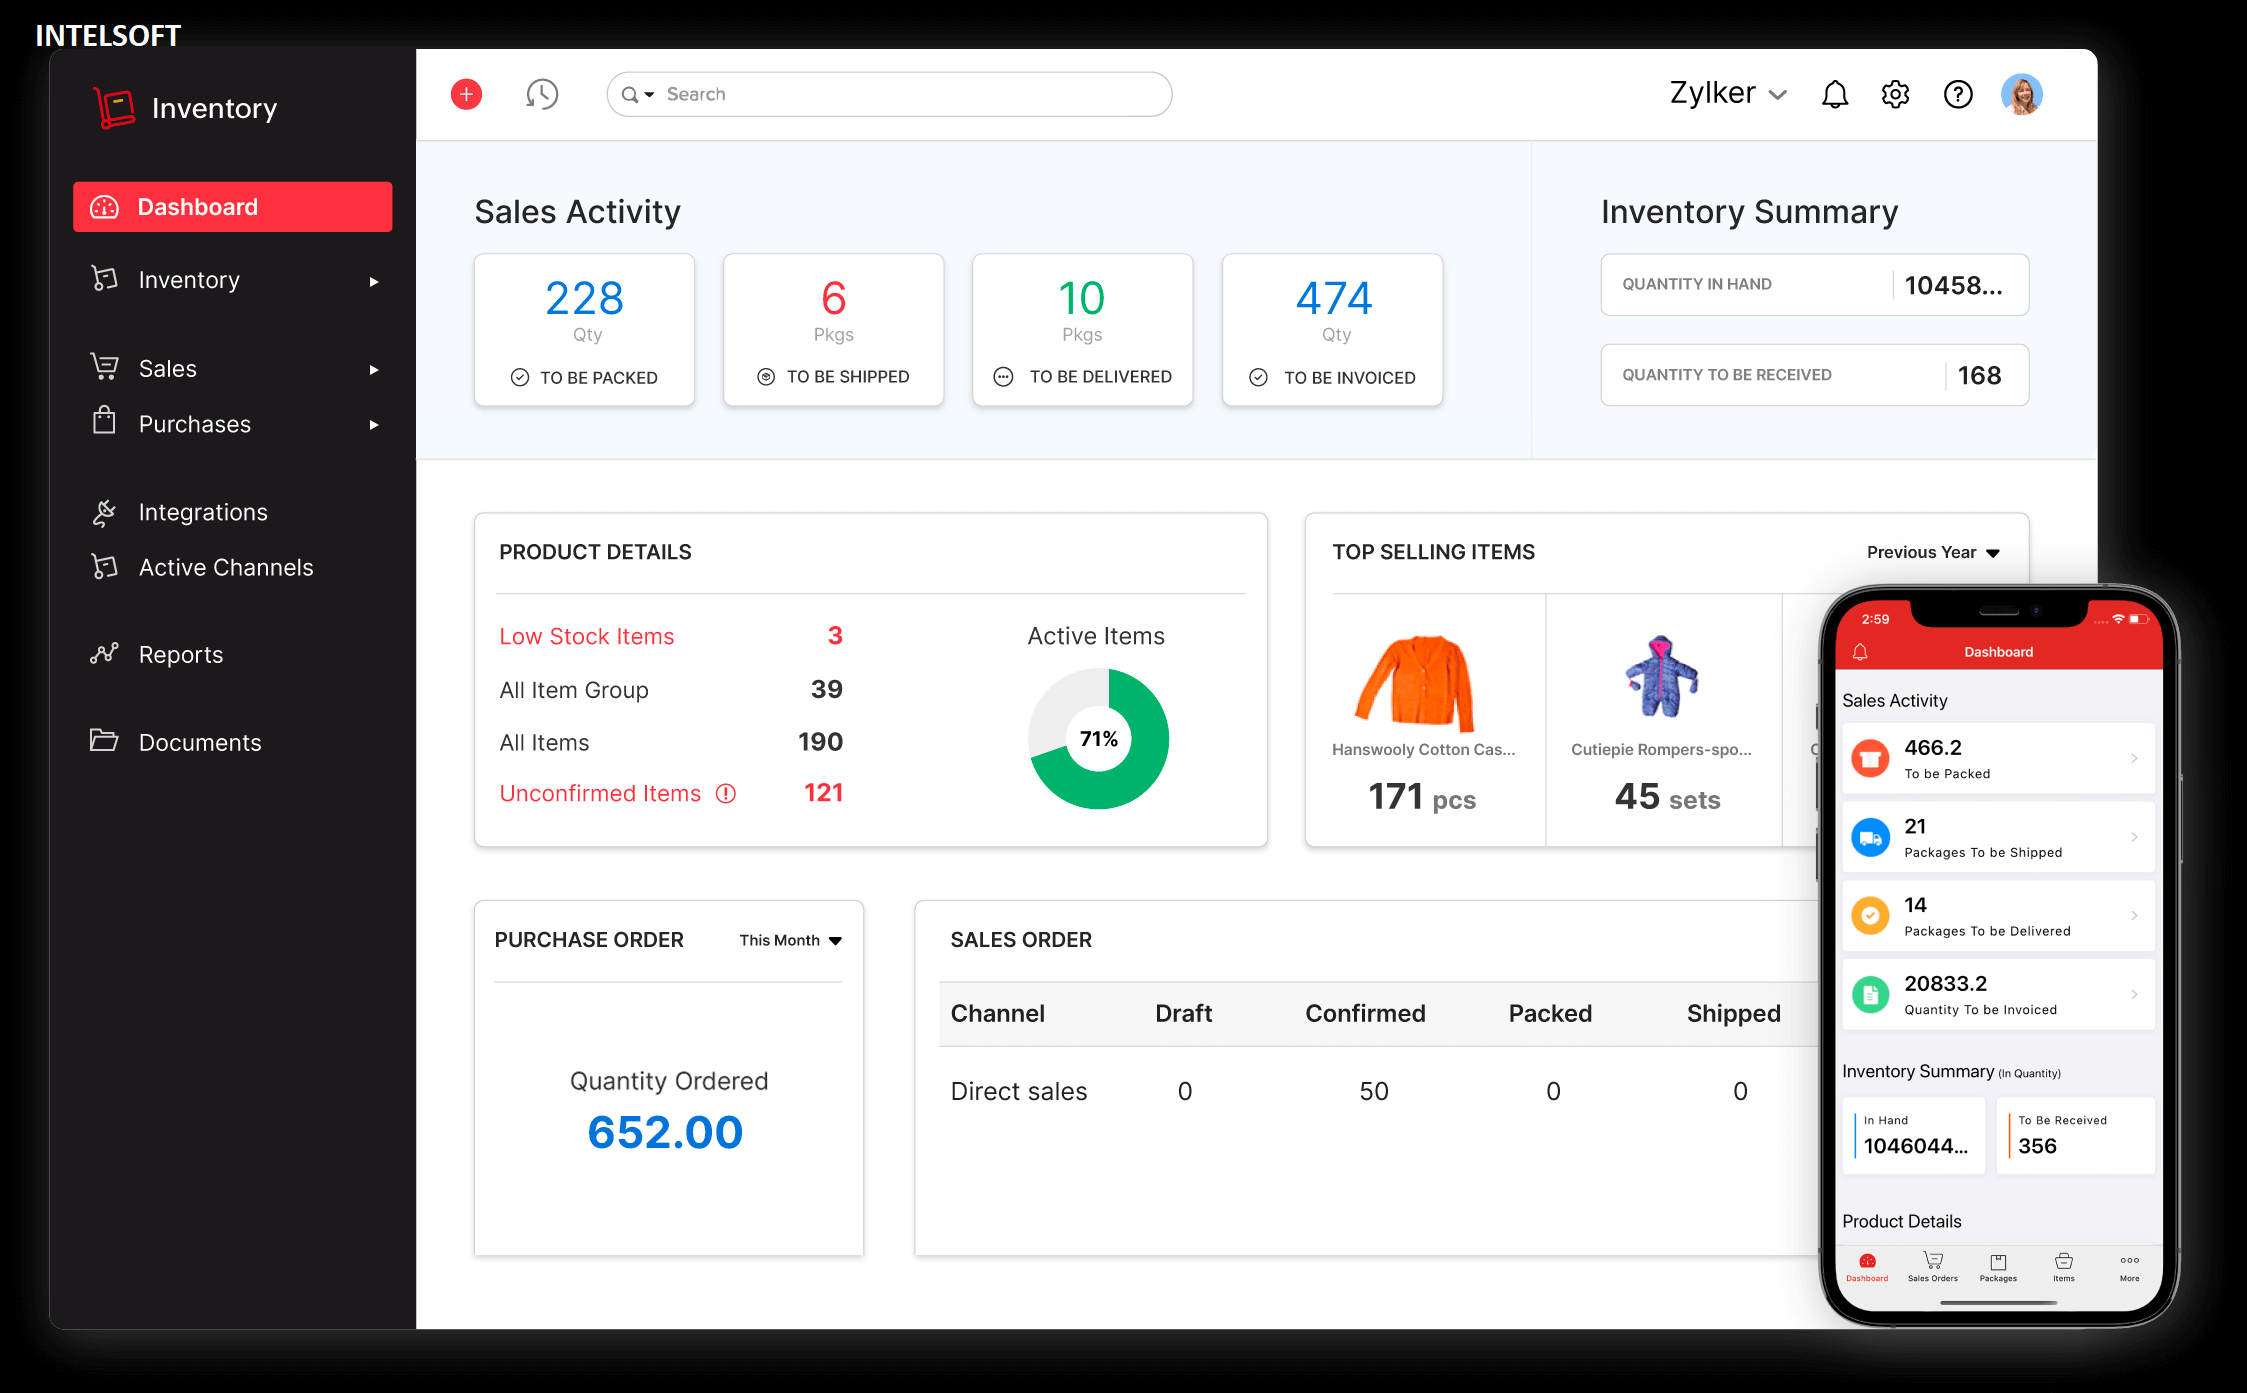2247x1393 pixels.
Task: Tap the bell icon on phone dashboard
Action: click(1860, 652)
